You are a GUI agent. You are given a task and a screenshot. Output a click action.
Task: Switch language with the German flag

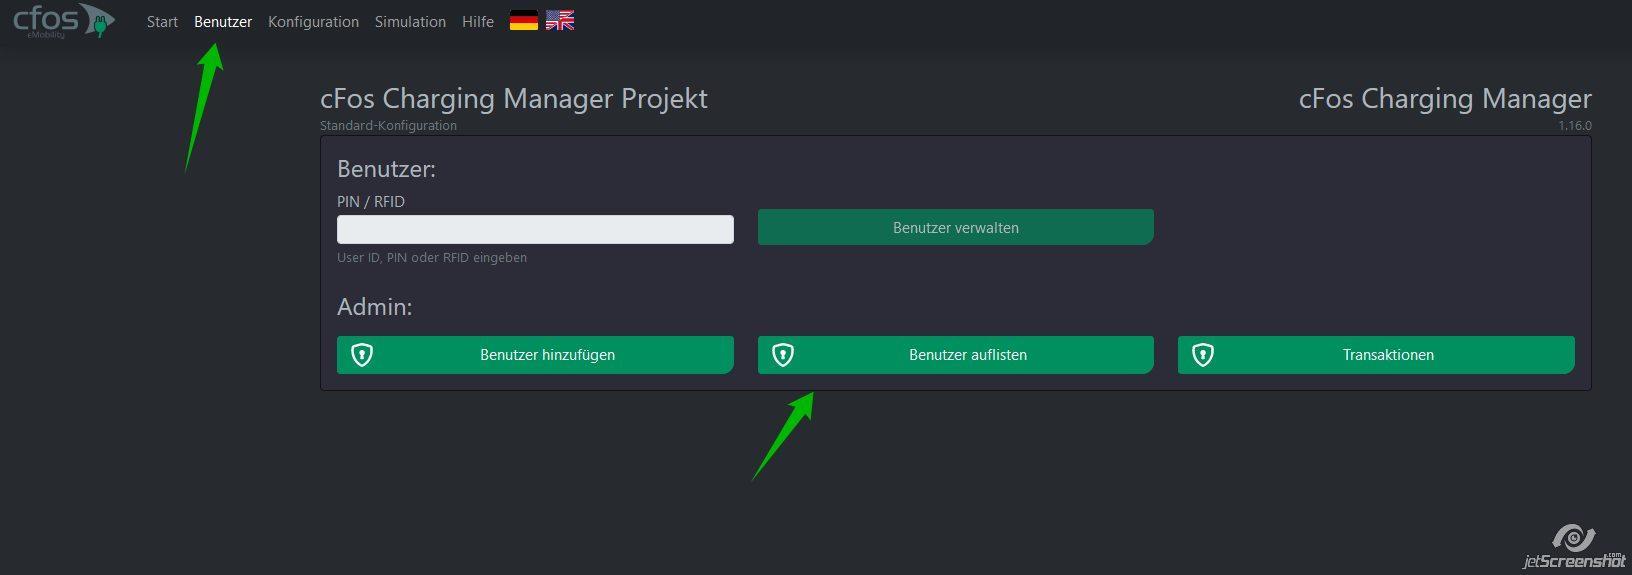(x=524, y=21)
